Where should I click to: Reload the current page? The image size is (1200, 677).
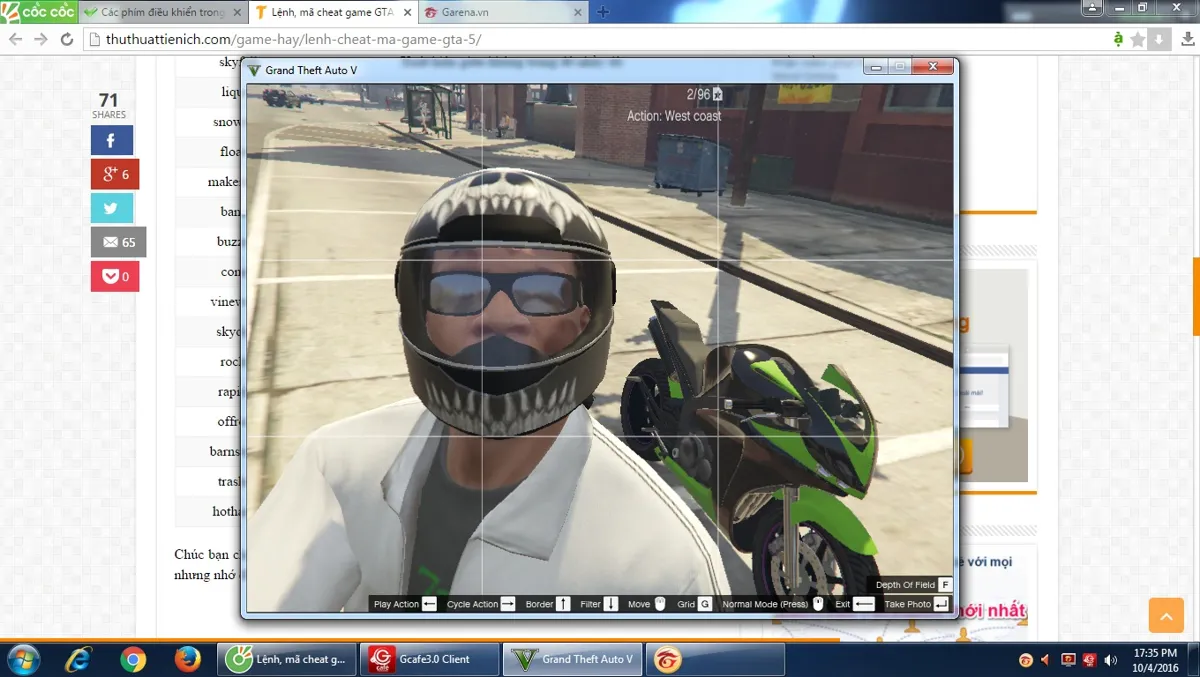click(67, 39)
